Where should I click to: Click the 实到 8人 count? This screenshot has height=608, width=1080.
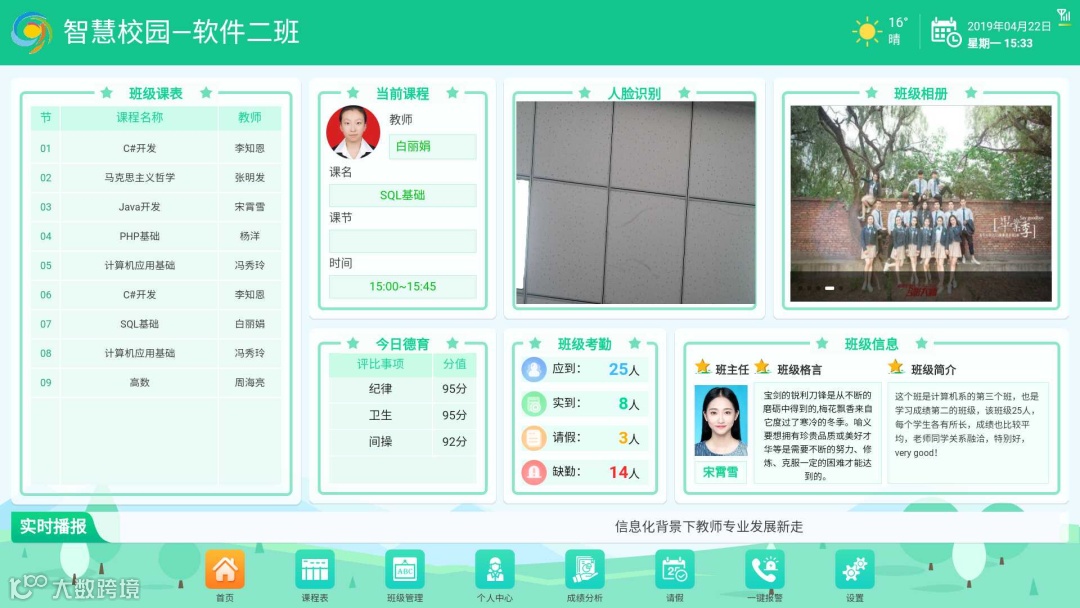(629, 404)
